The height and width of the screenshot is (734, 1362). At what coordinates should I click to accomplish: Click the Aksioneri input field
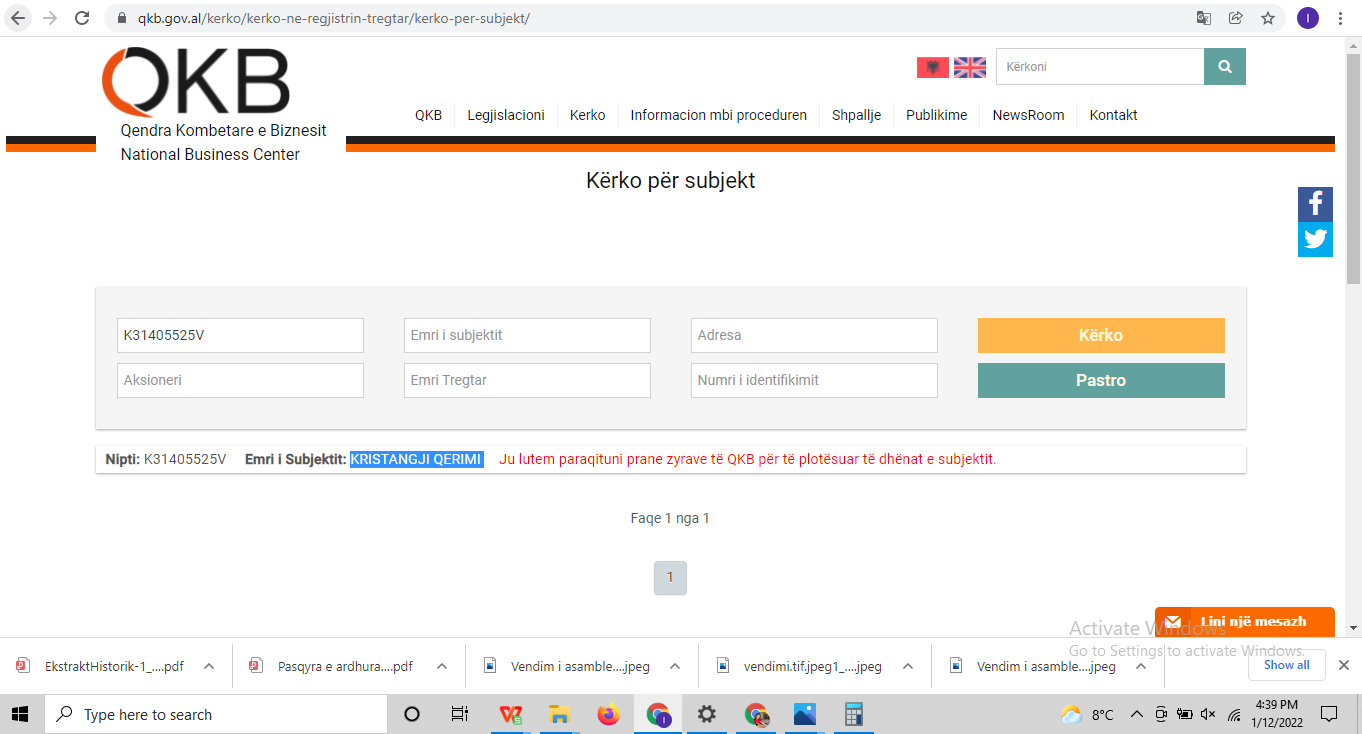pyautogui.click(x=240, y=381)
